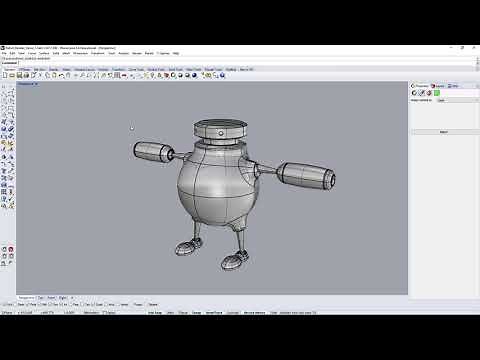
Task: Click the 4 Viewports layout icon
Action: (117, 76)
